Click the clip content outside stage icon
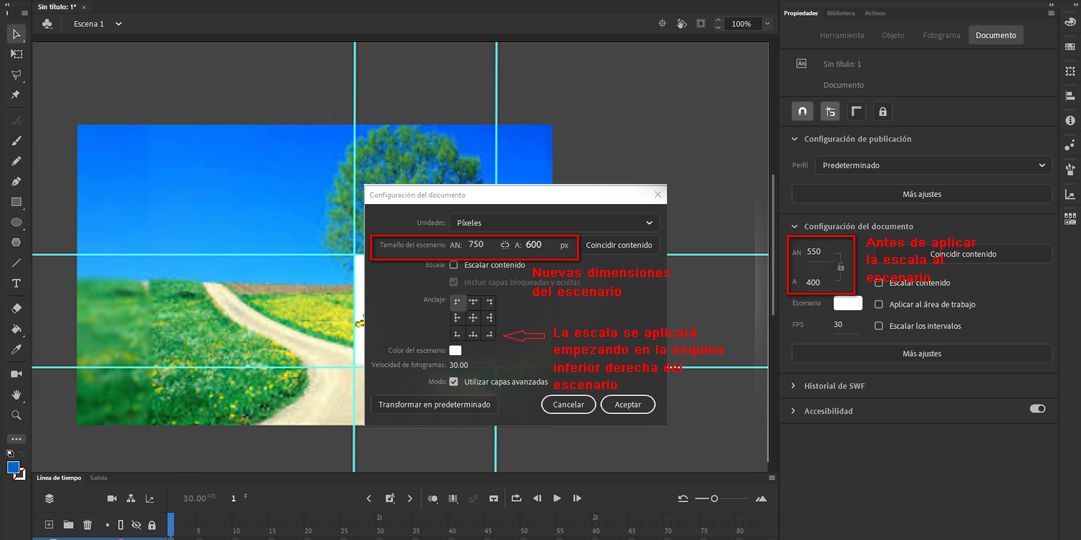Screen dimensions: 1081x540 coord(700,23)
